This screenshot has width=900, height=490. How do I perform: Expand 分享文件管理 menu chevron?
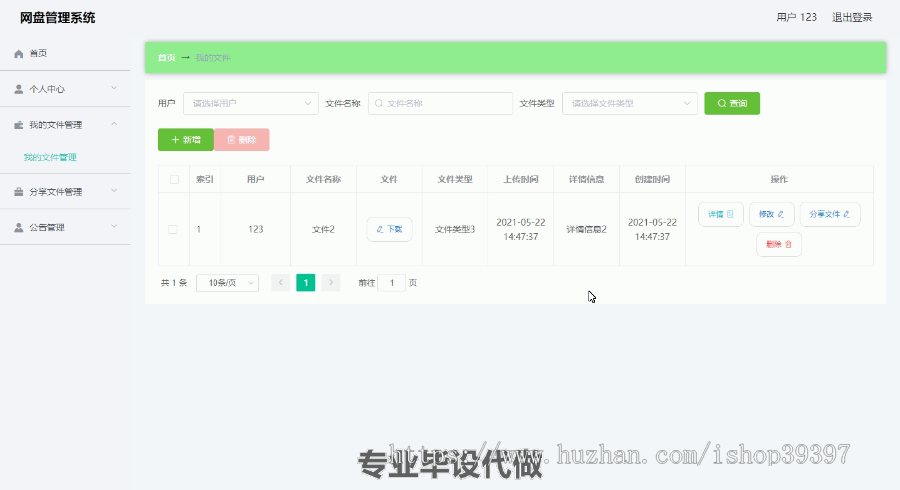click(114, 190)
